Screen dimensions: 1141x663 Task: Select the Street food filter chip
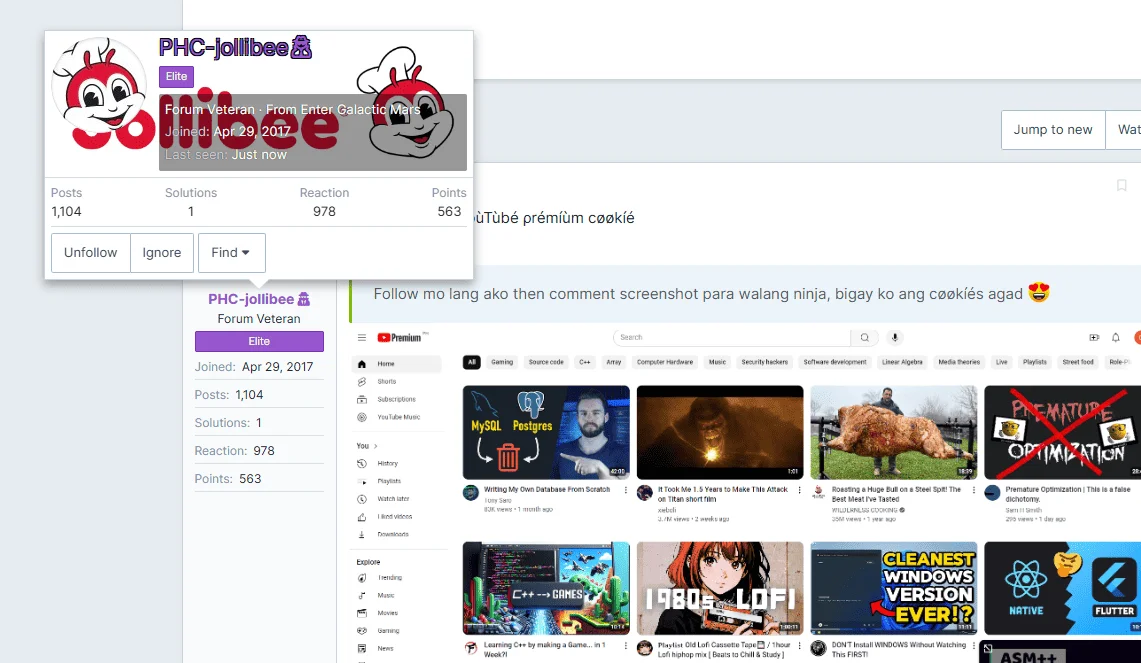[1078, 362]
